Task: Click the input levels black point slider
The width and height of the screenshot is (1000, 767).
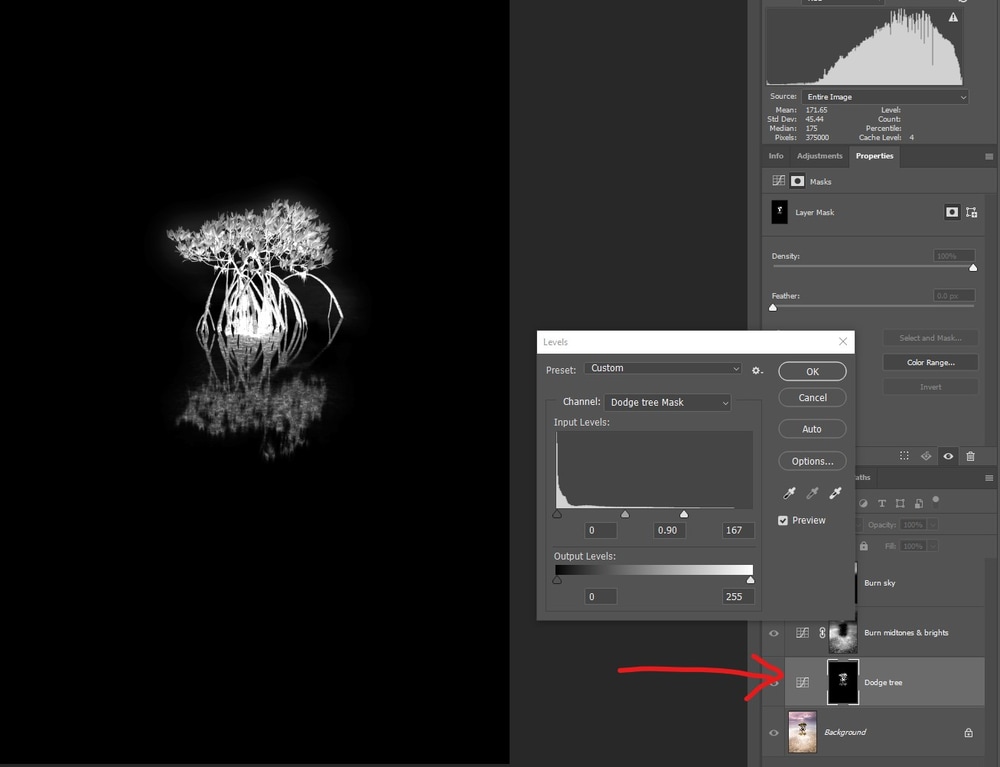Action: tap(557, 514)
